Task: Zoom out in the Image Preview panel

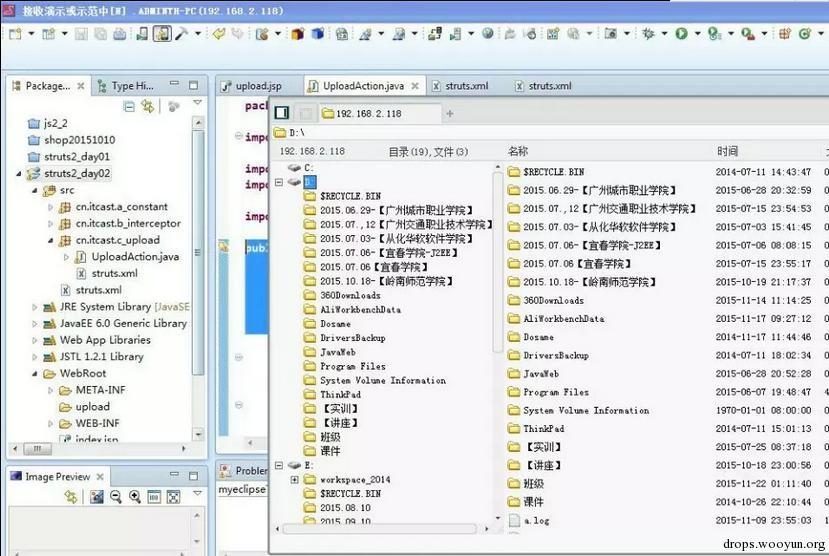Action: [116, 496]
